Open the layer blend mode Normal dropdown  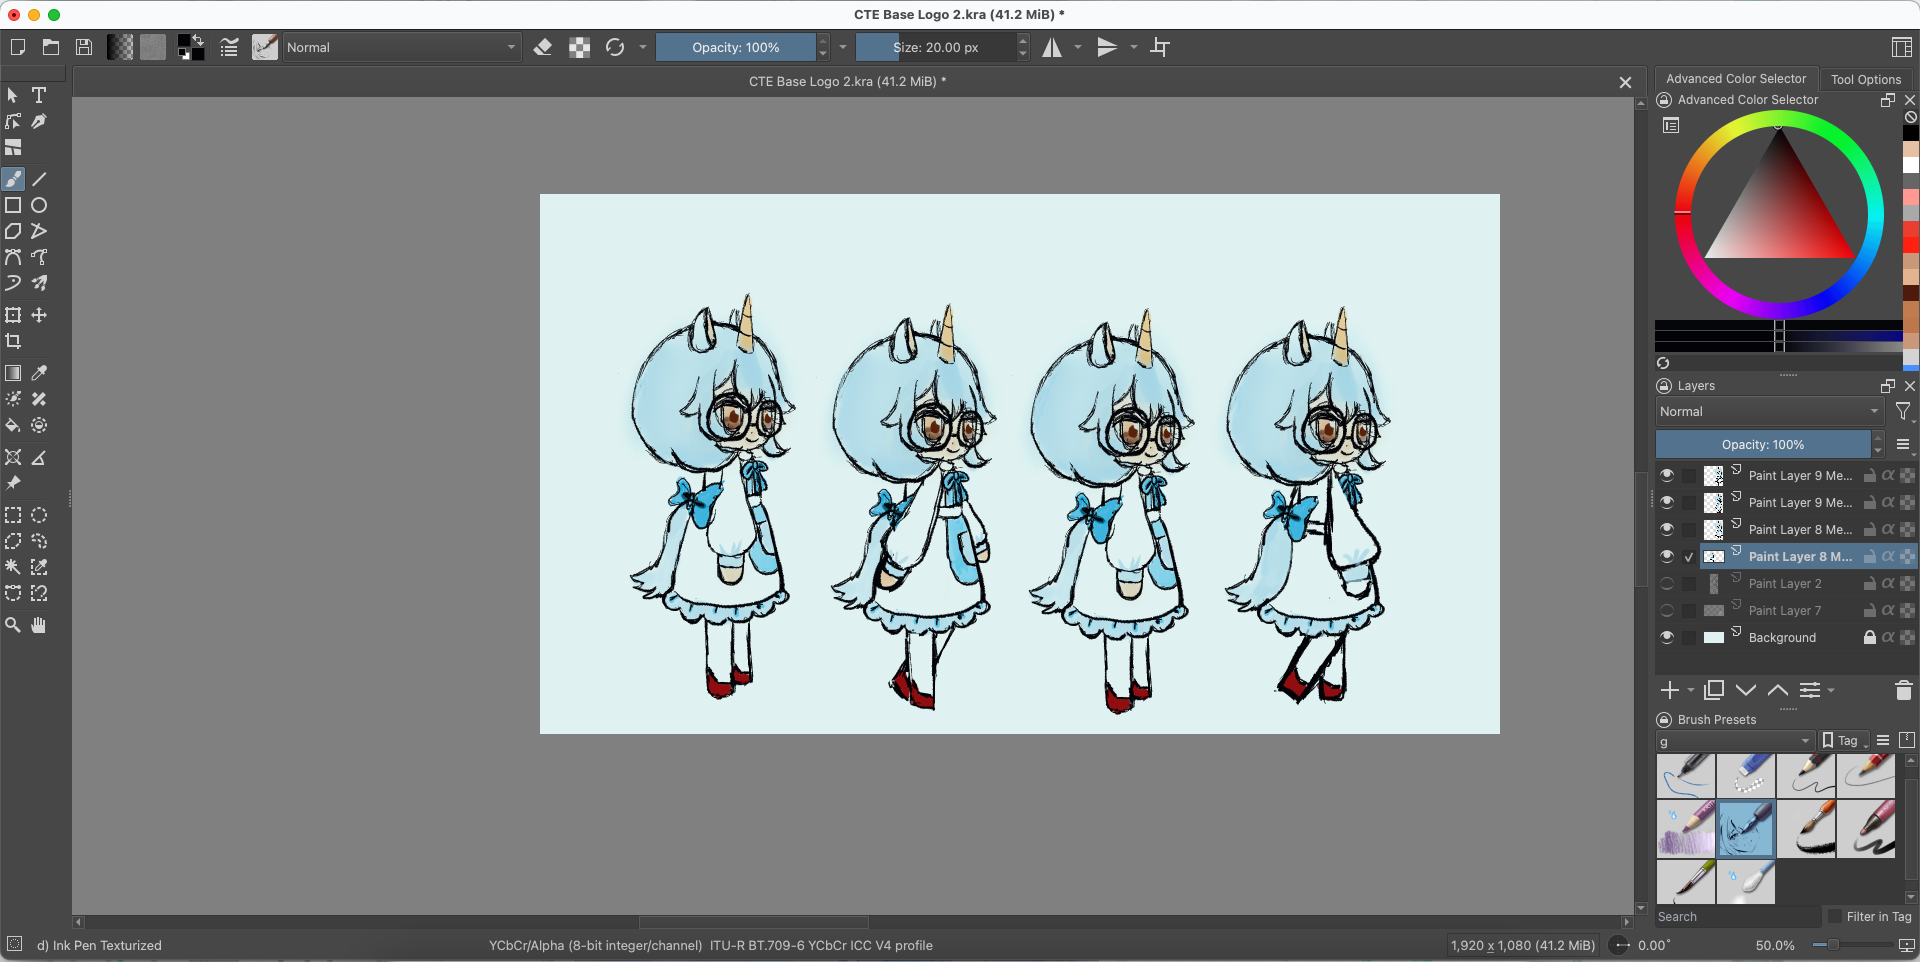tap(1769, 411)
